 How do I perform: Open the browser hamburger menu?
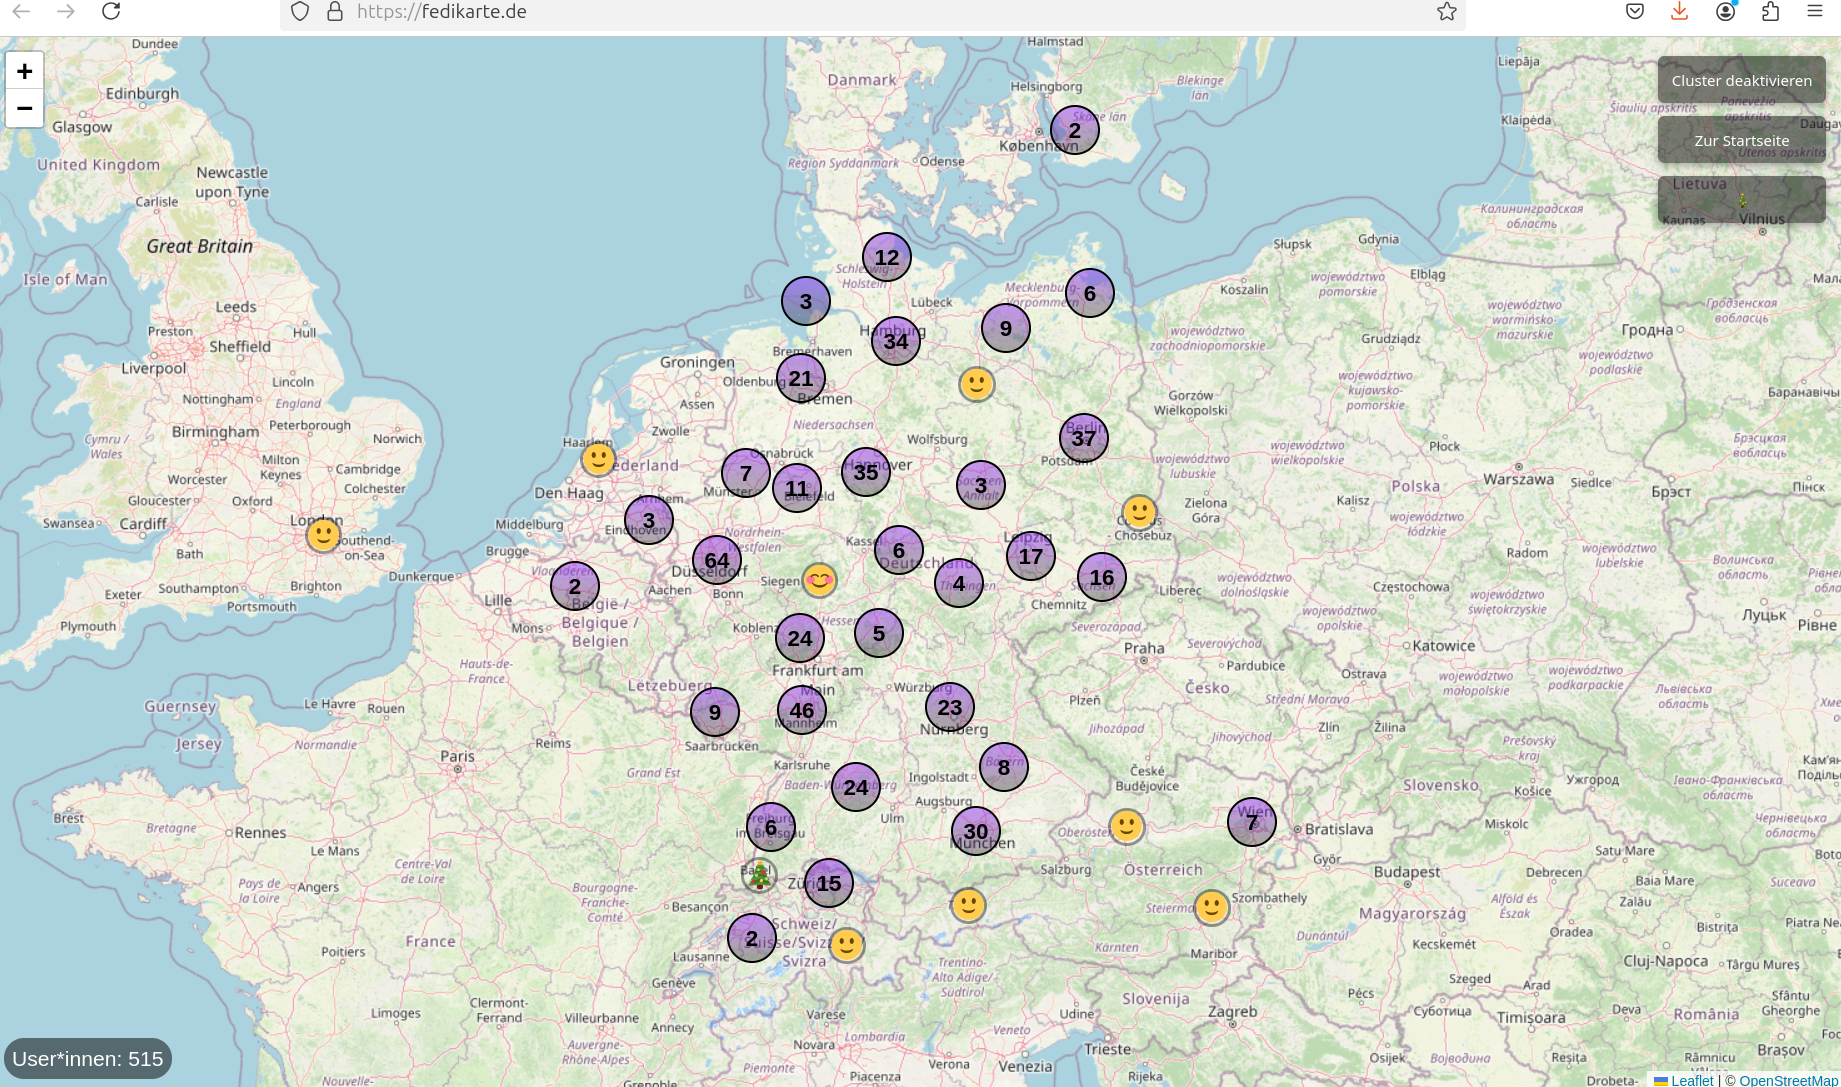(x=1815, y=11)
